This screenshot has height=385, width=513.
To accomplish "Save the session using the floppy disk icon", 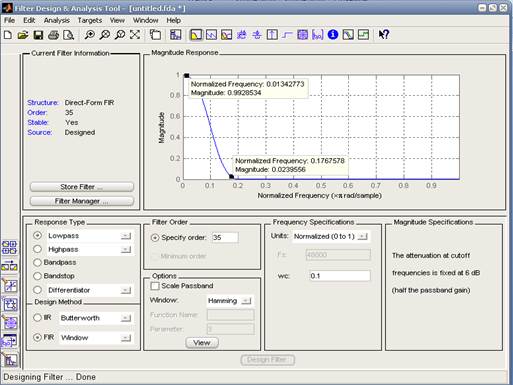I will 38,35.
